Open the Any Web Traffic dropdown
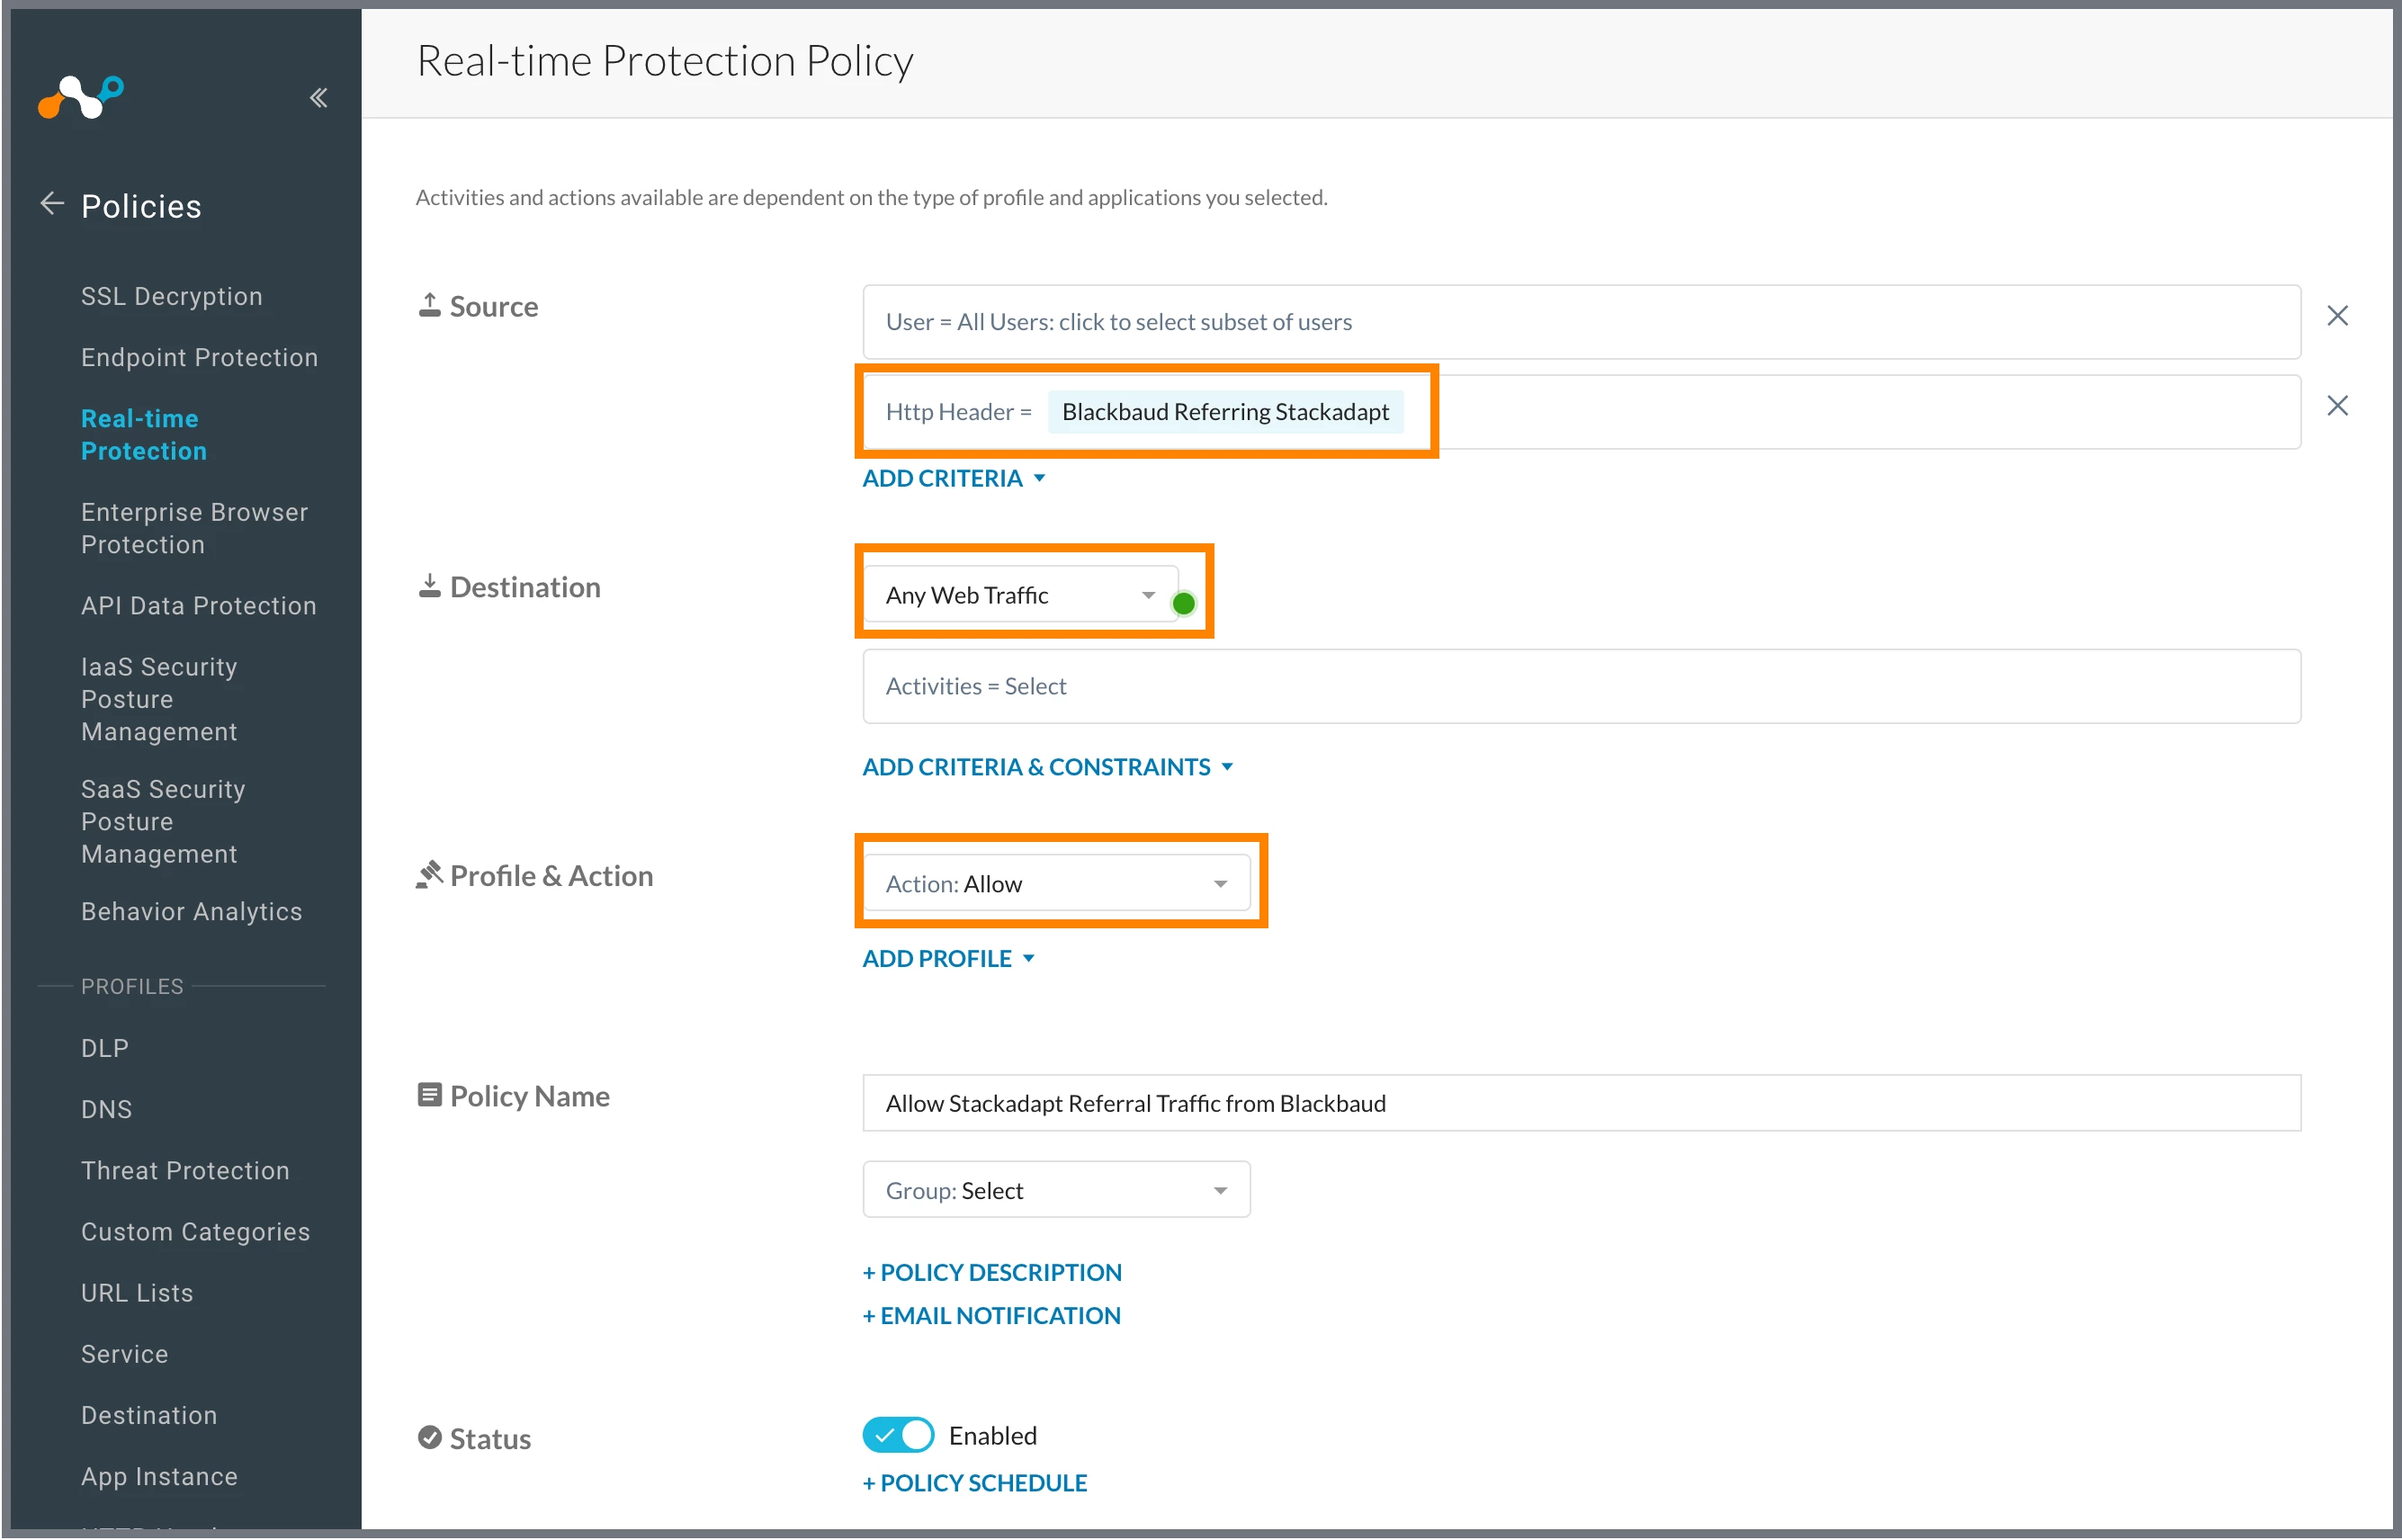Image resolution: width=2402 pixels, height=1540 pixels. (1020, 595)
